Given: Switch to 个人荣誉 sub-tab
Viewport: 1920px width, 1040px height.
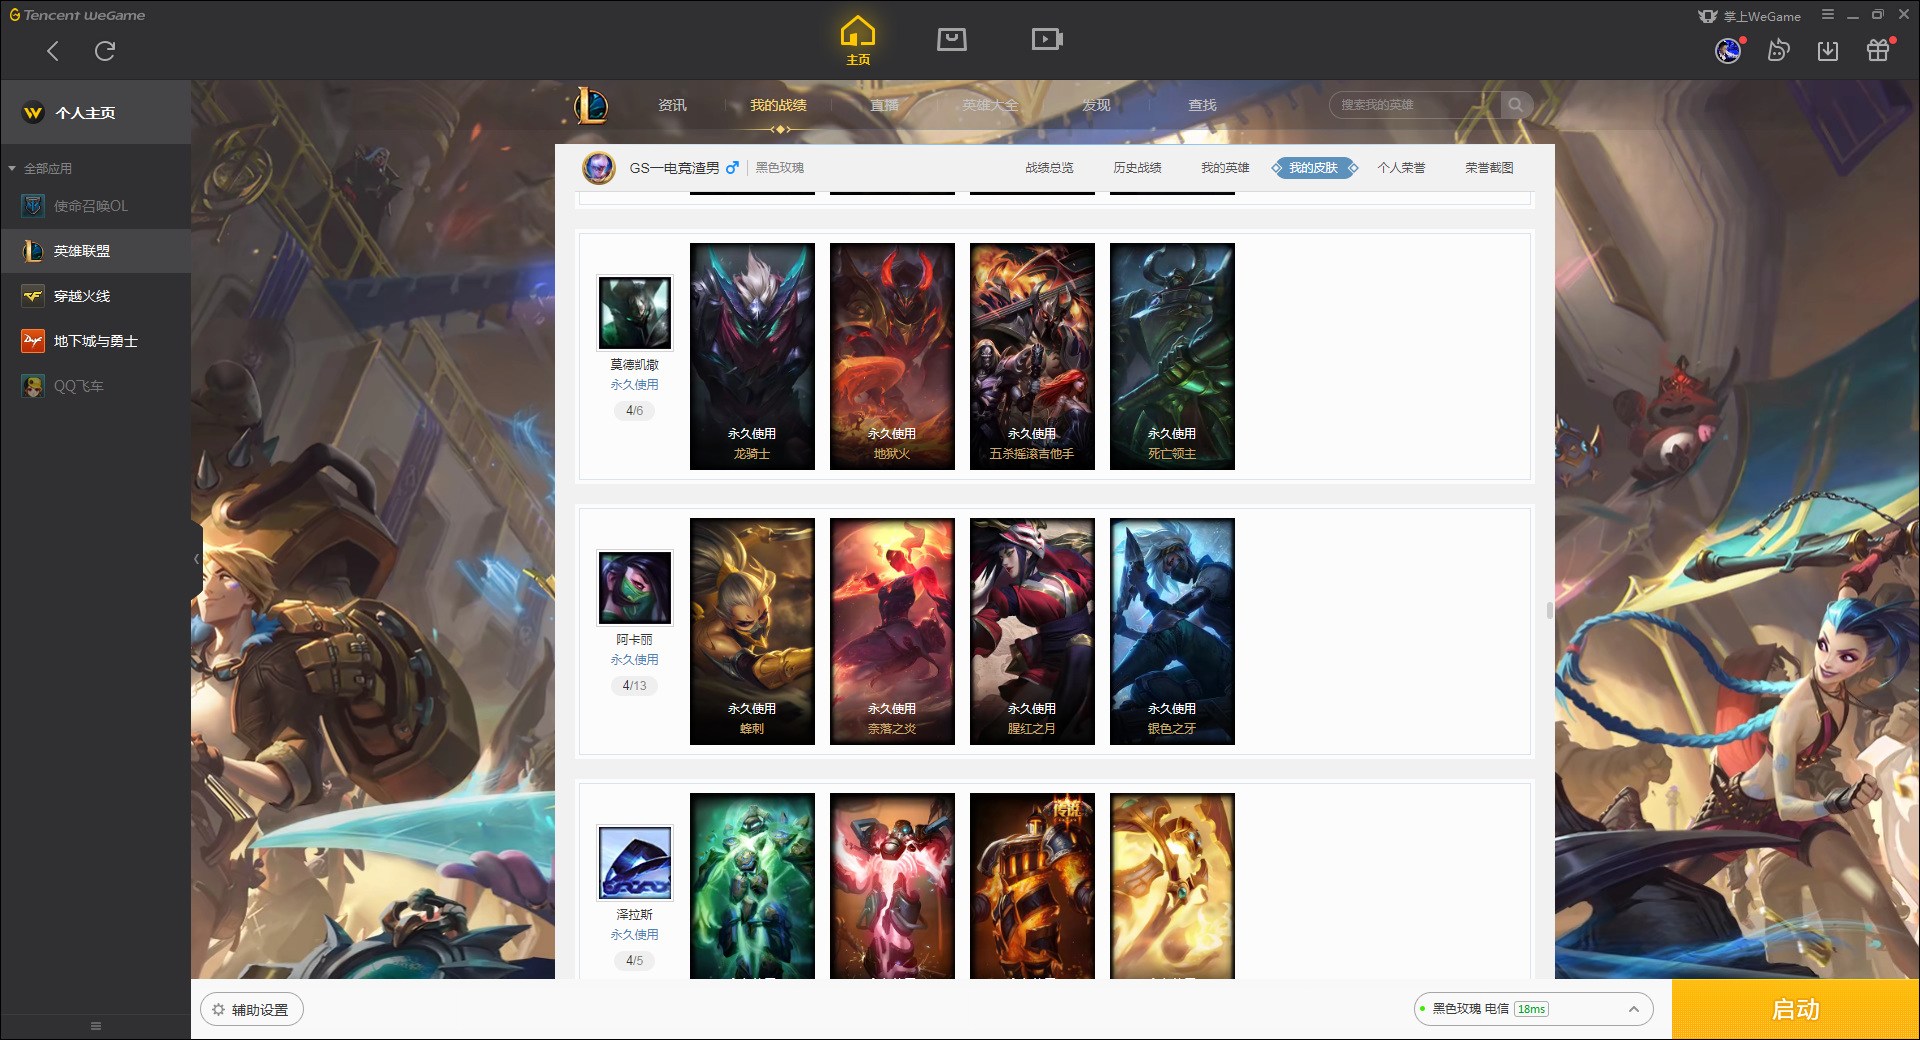Looking at the screenshot, I should [1401, 168].
